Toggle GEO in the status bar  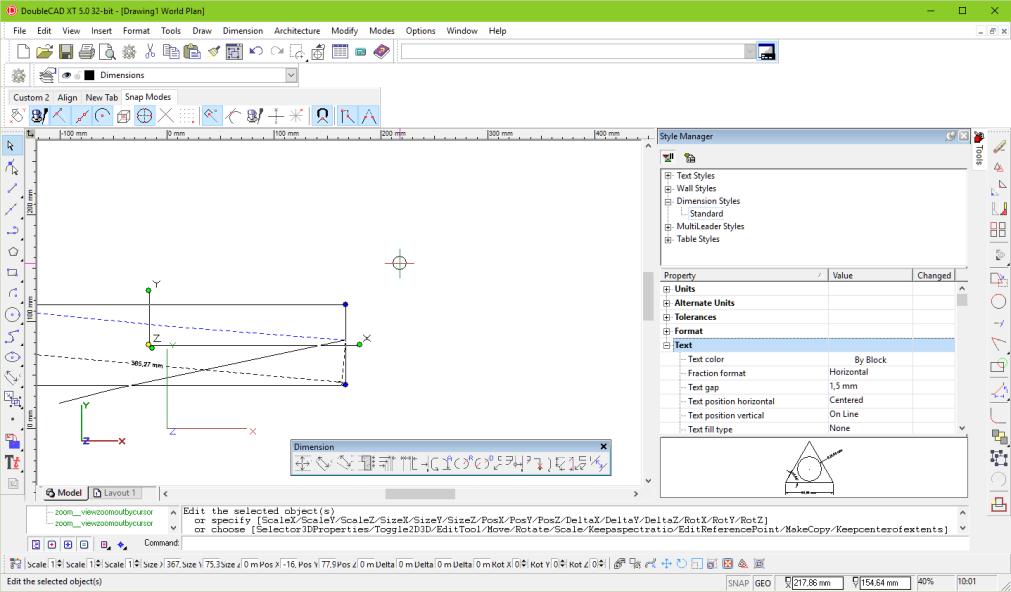[x=763, y=583]
